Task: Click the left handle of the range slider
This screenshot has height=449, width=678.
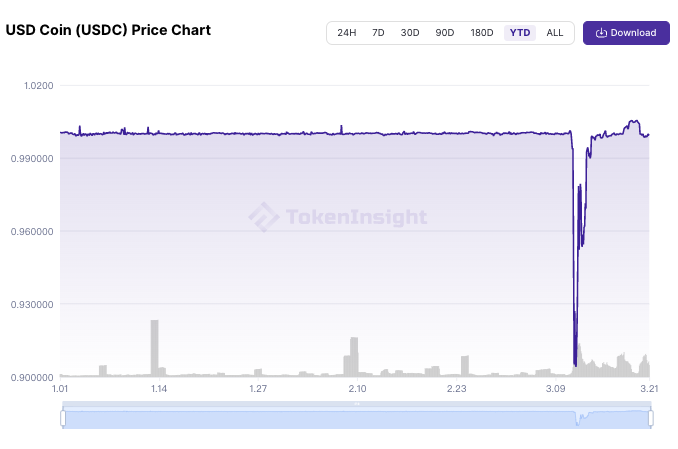Action: [x=62, y=417]
